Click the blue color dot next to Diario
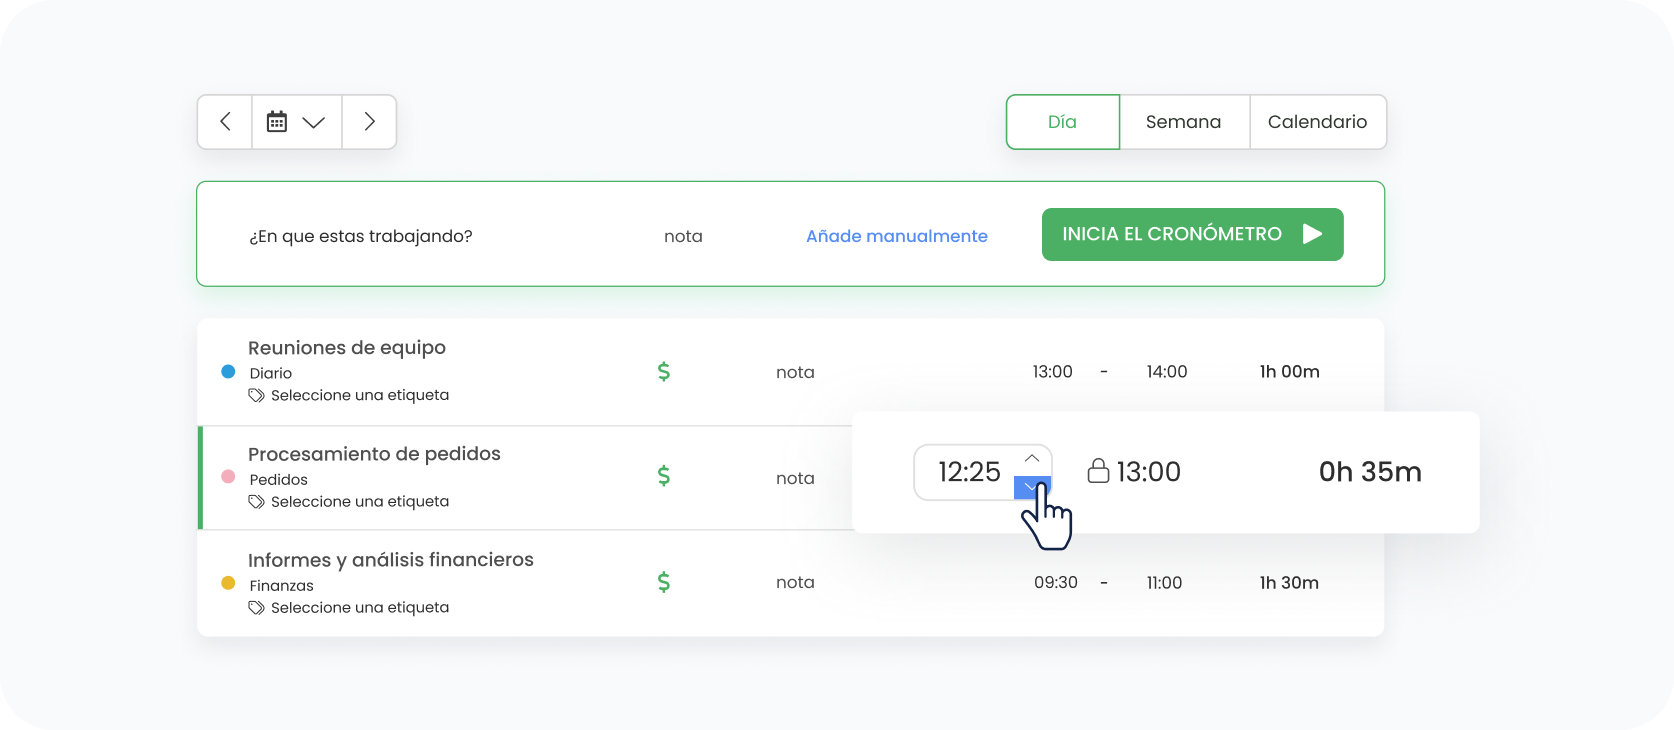 tap(228, 372)
